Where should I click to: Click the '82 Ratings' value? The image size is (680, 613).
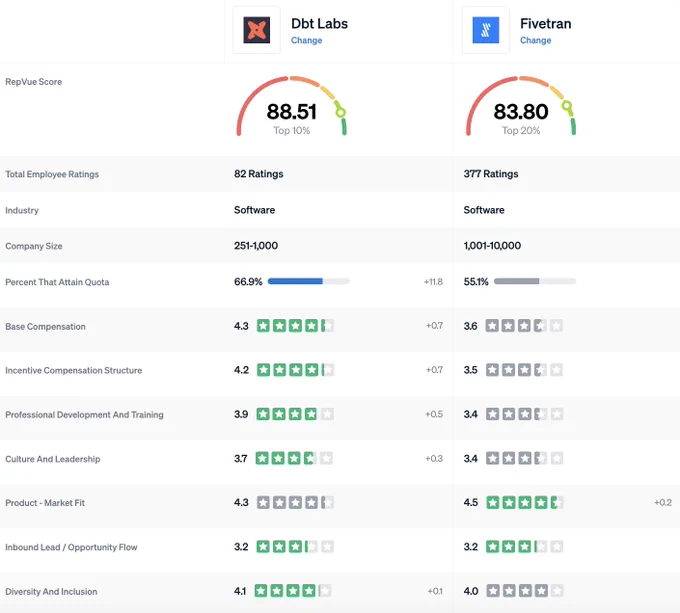258,174
